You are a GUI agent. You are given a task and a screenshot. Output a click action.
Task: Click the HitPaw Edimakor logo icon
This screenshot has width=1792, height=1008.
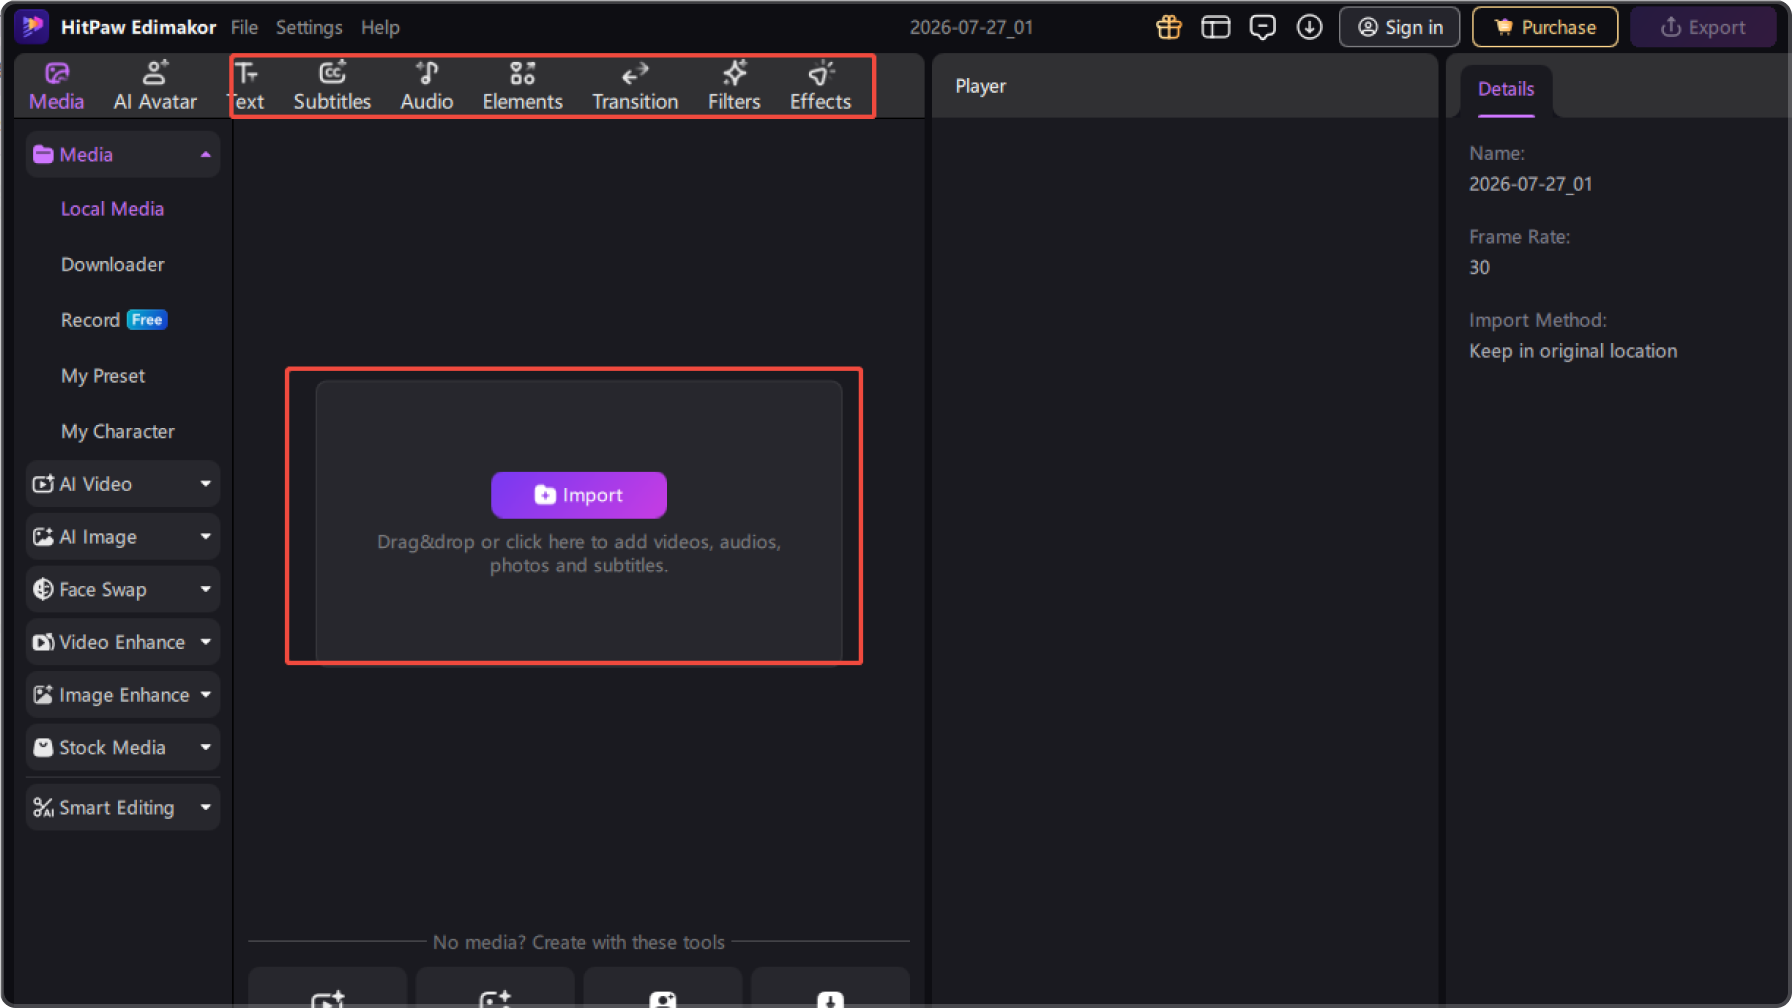32,27
